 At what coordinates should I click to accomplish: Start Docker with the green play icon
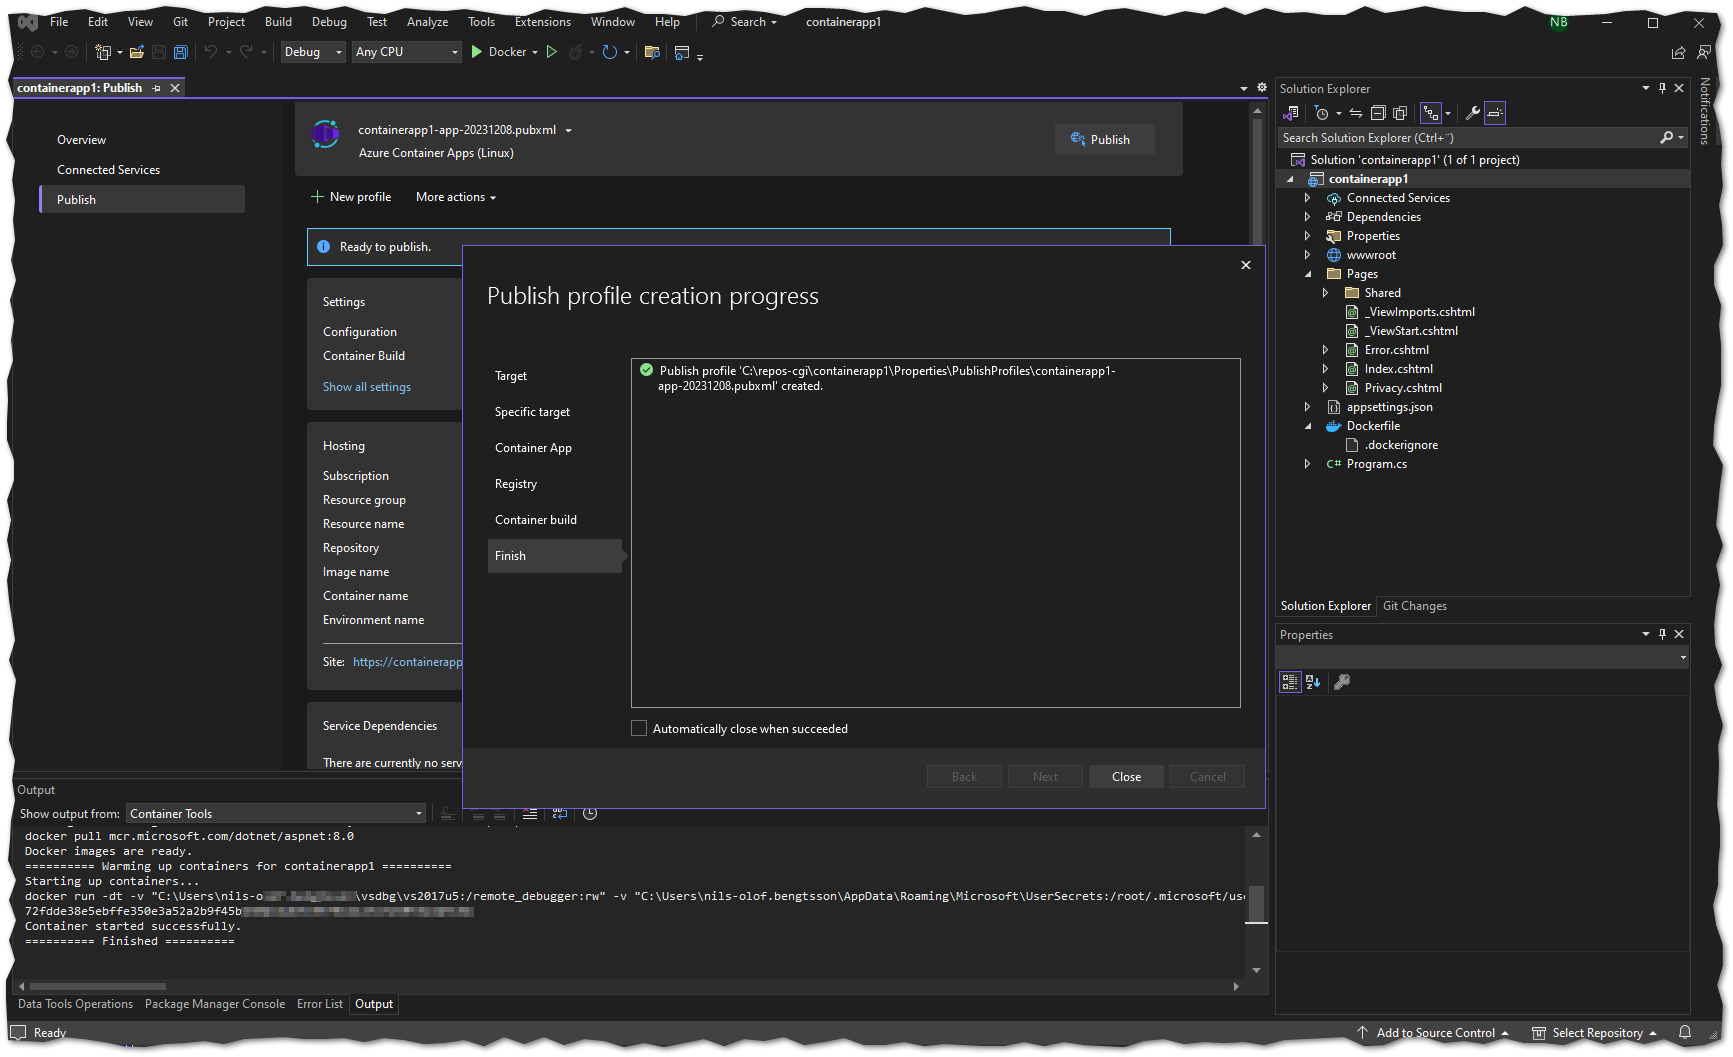click(x=477, y=52)
